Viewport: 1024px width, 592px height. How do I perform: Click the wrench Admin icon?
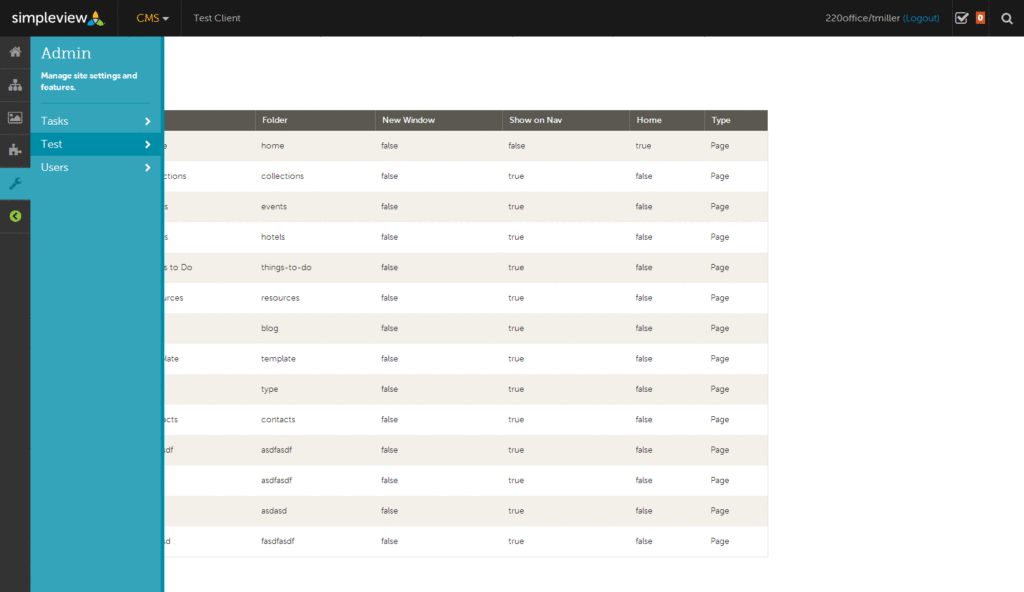(15, 183)
